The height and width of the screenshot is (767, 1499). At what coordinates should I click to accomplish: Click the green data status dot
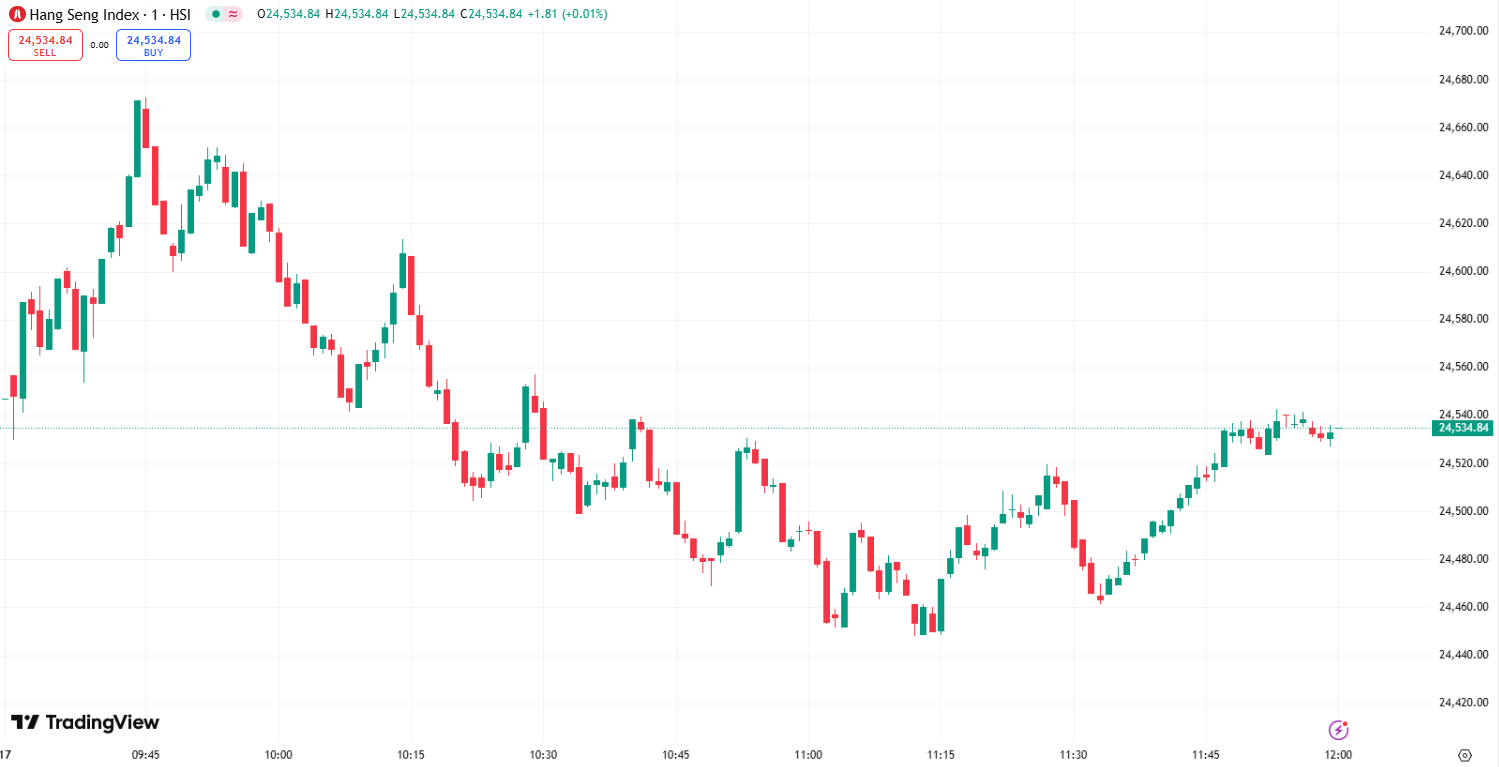tap(215, 15)
